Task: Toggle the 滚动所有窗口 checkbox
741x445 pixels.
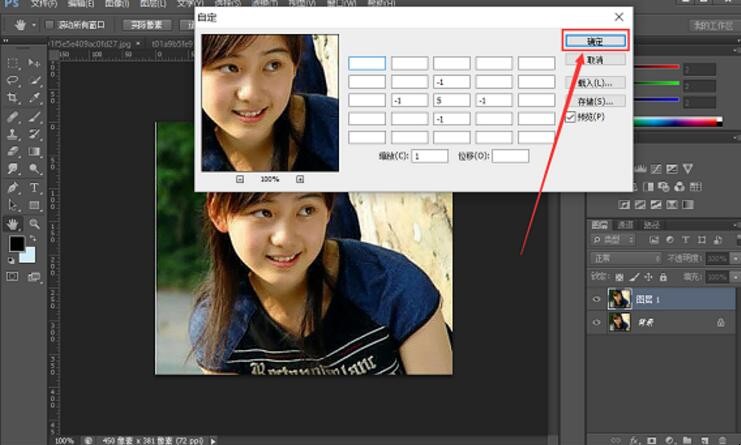Action: (x=50, y=25)
